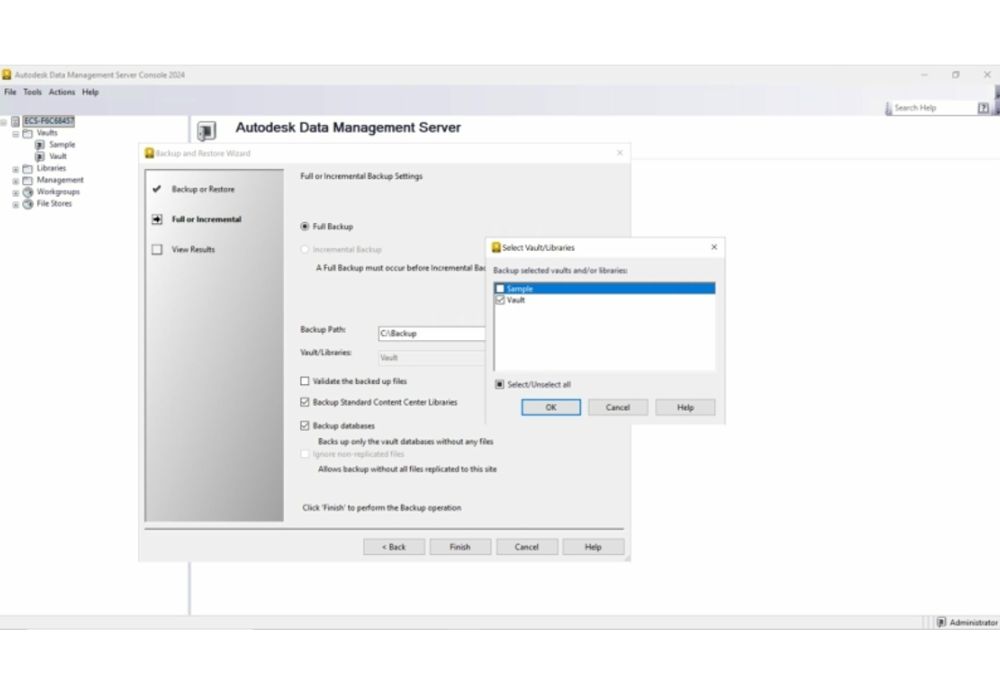Screen dimensions: 1000x700
Task: Enable Validate the backed up files
Action: pyautogui.click(x=306, y=381)
